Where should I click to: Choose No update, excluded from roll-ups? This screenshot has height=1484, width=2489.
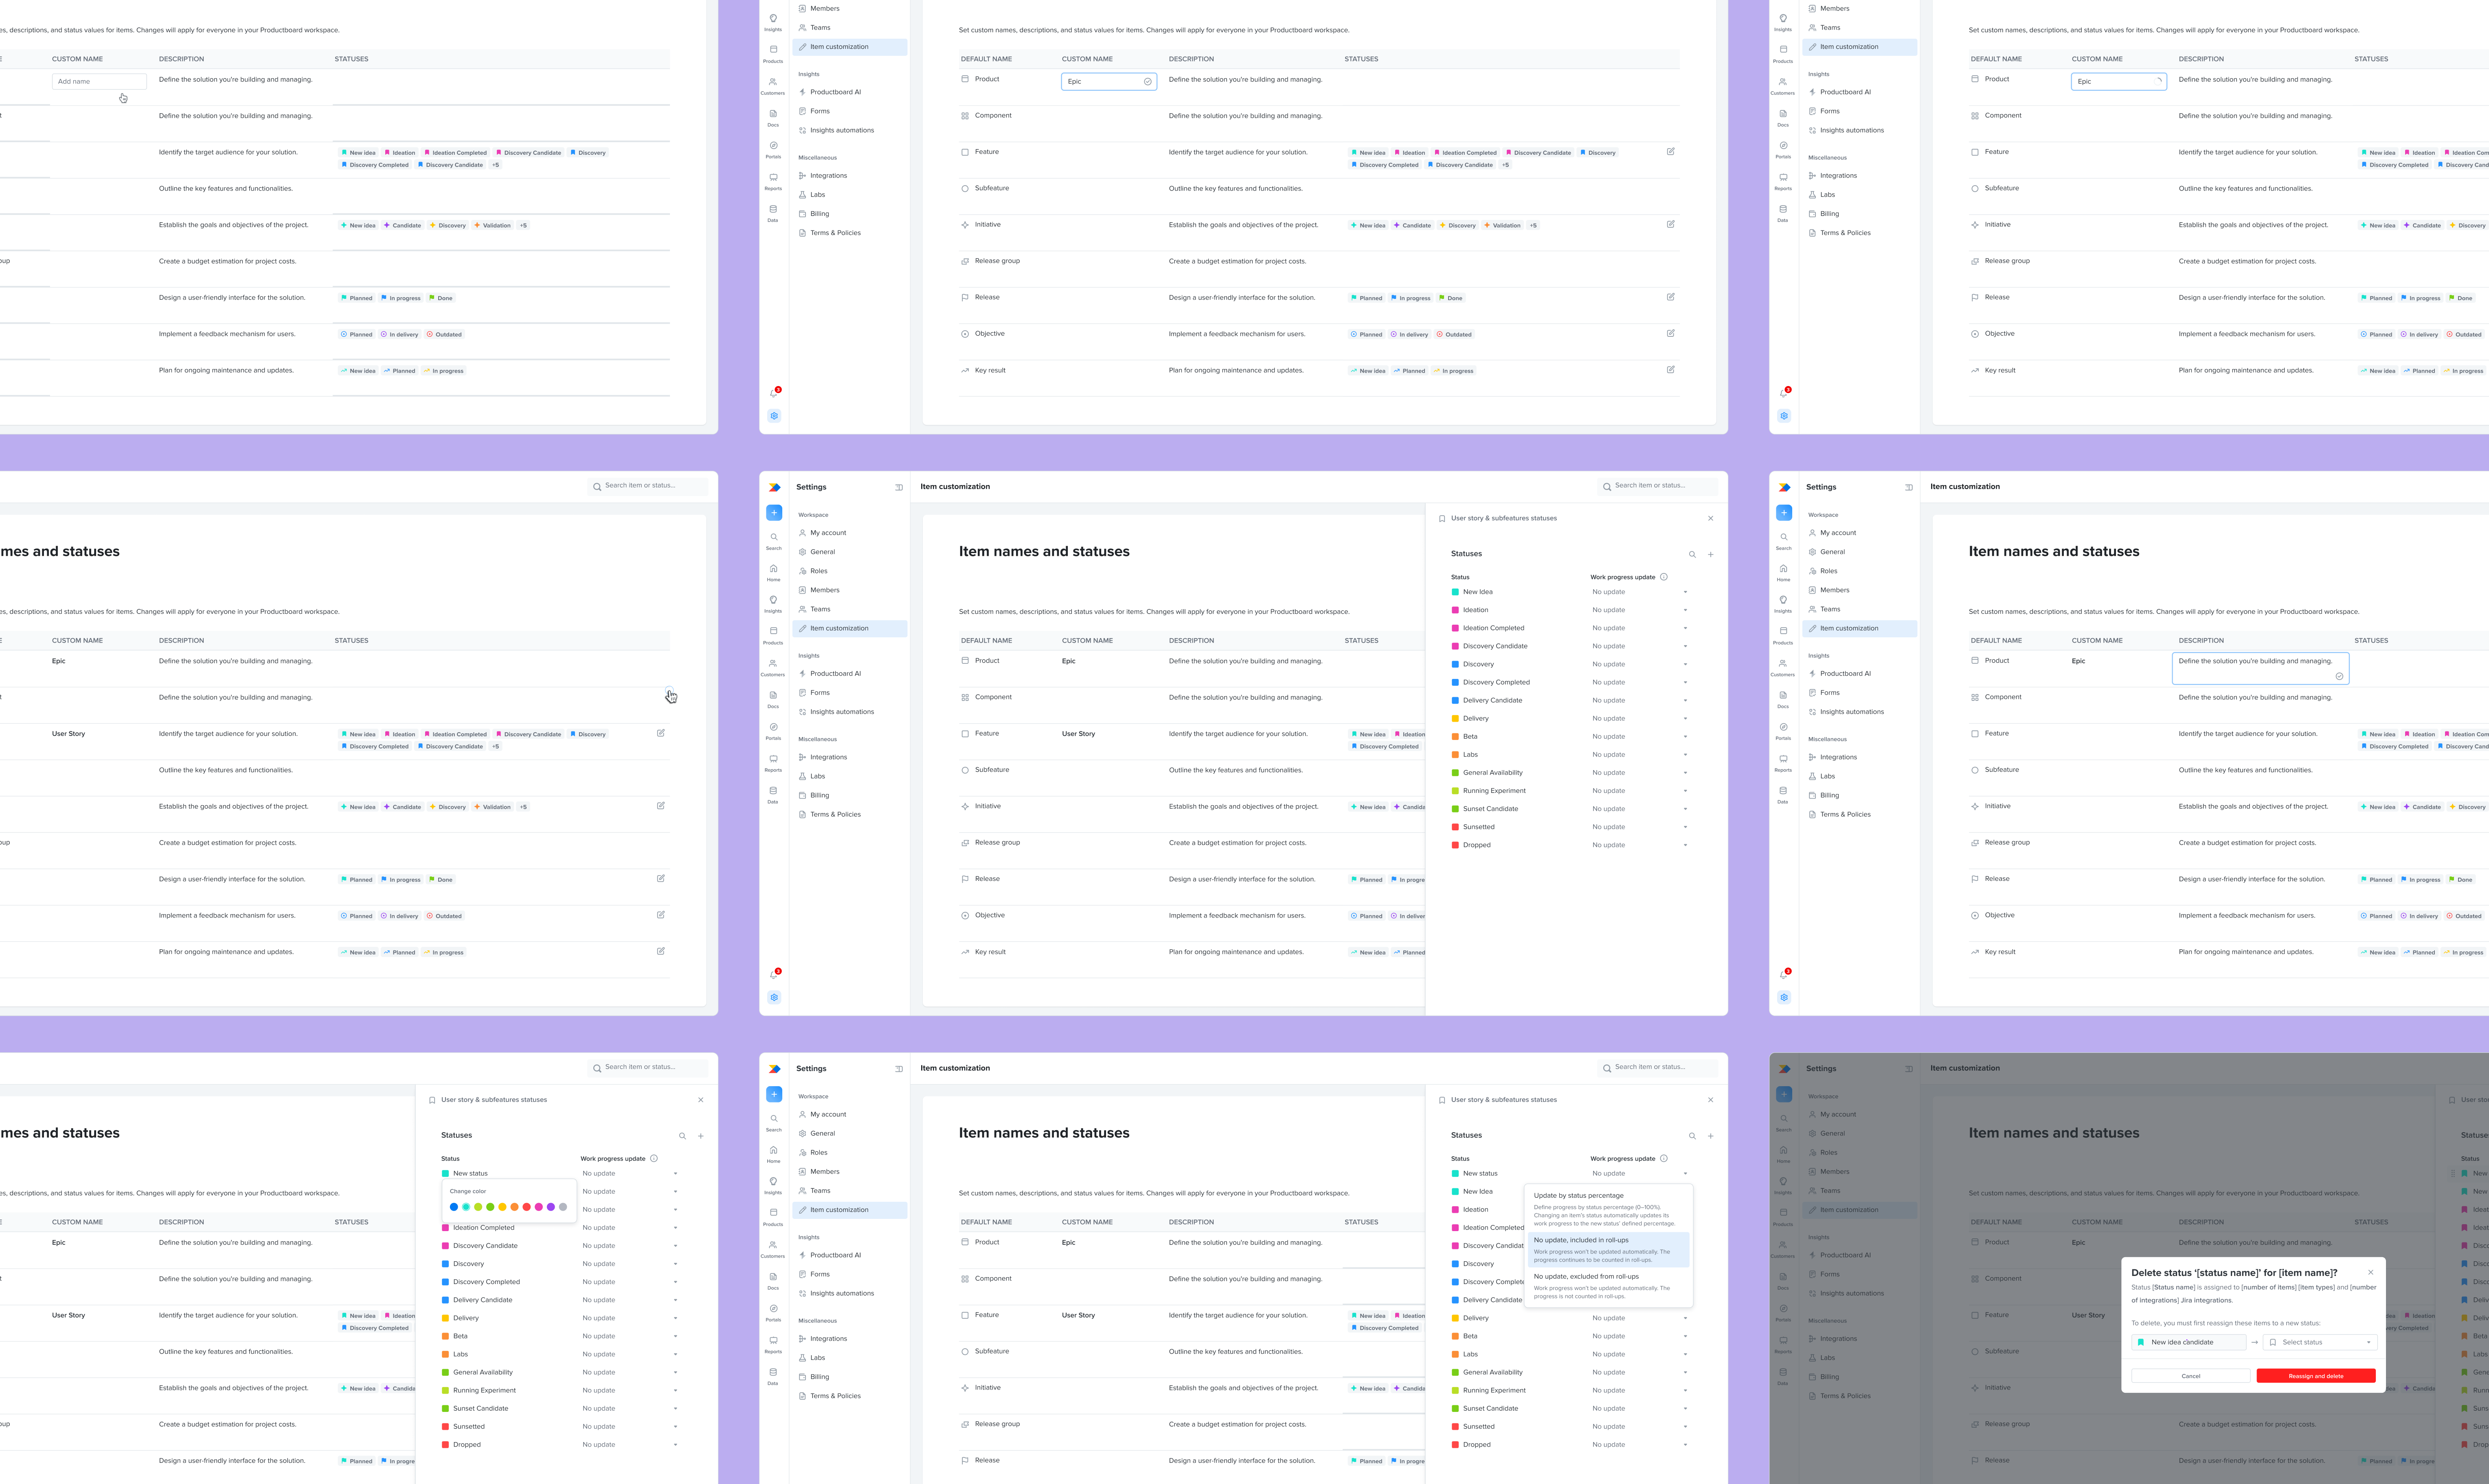(x=1608, y=1286)
